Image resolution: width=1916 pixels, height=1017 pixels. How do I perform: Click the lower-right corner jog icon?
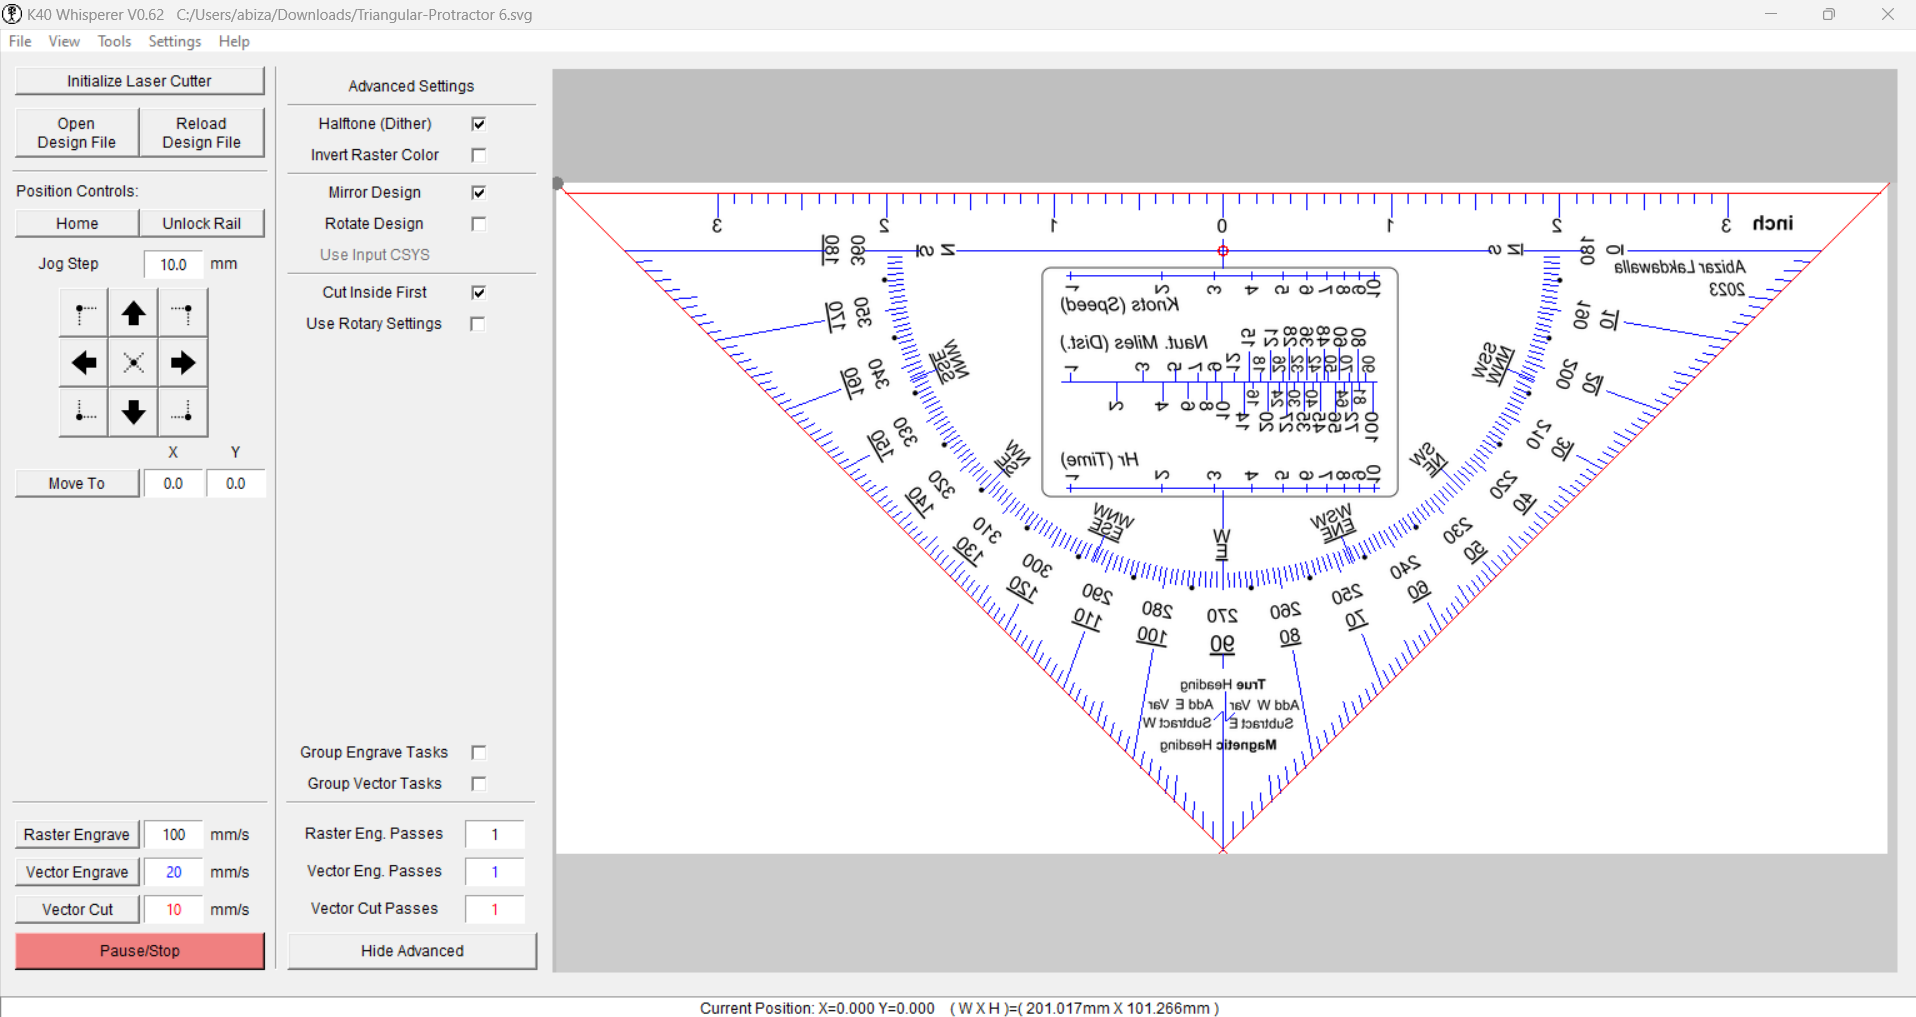(x=182, y=412)
